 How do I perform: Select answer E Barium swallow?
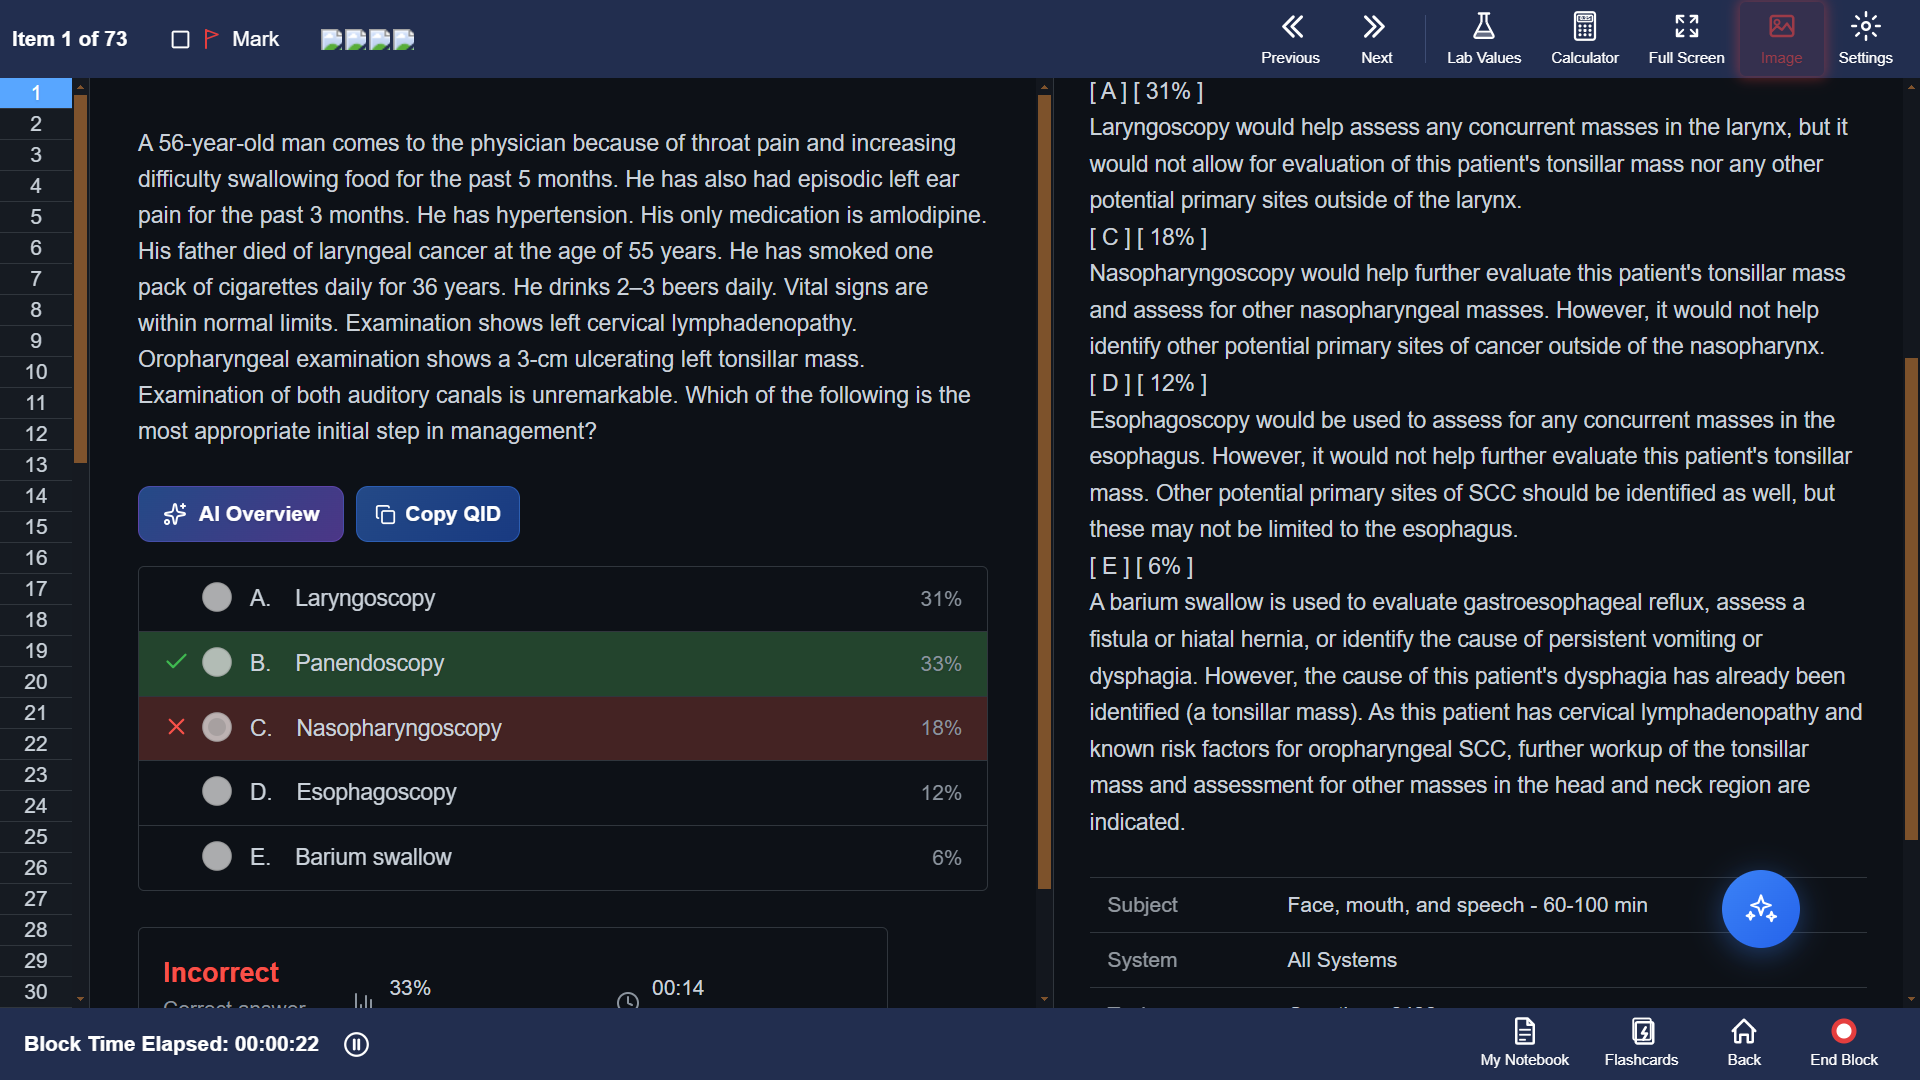(x=563, y=857)
